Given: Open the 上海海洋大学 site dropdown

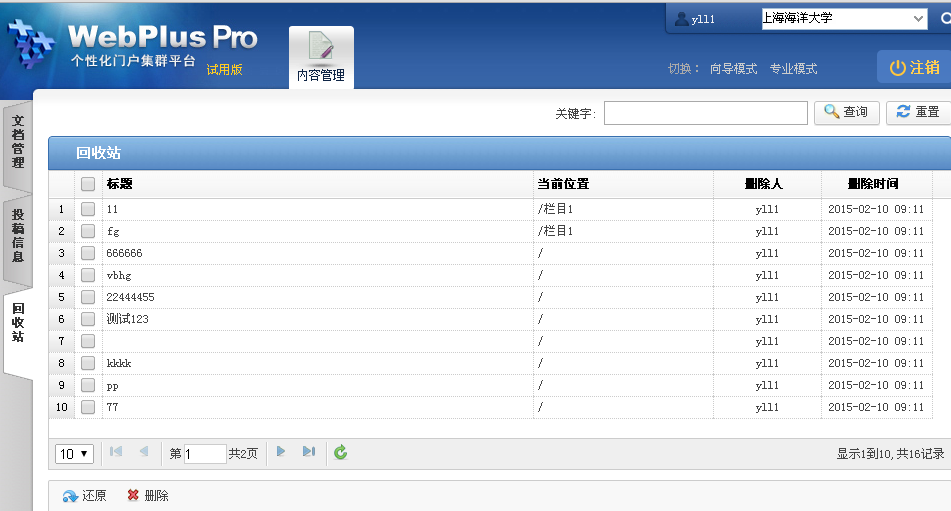Looking at the screenshot, I should pyautogui.click(x=844, y=18).
